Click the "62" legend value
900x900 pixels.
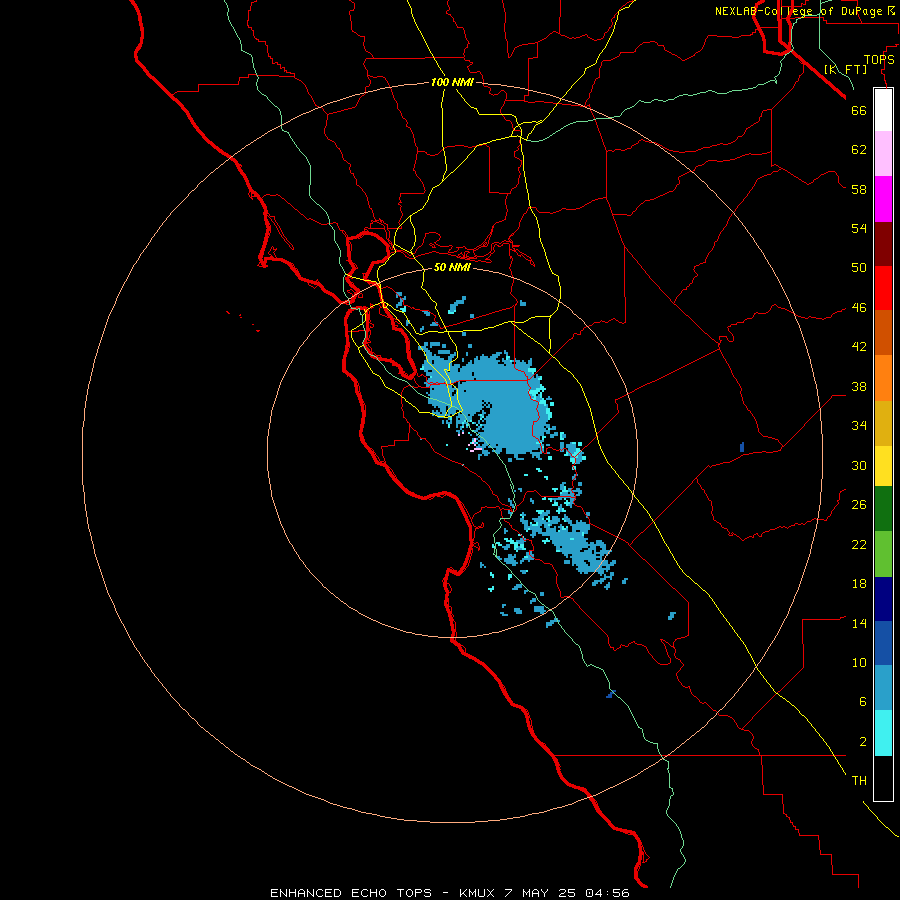(x=859, y=150)
